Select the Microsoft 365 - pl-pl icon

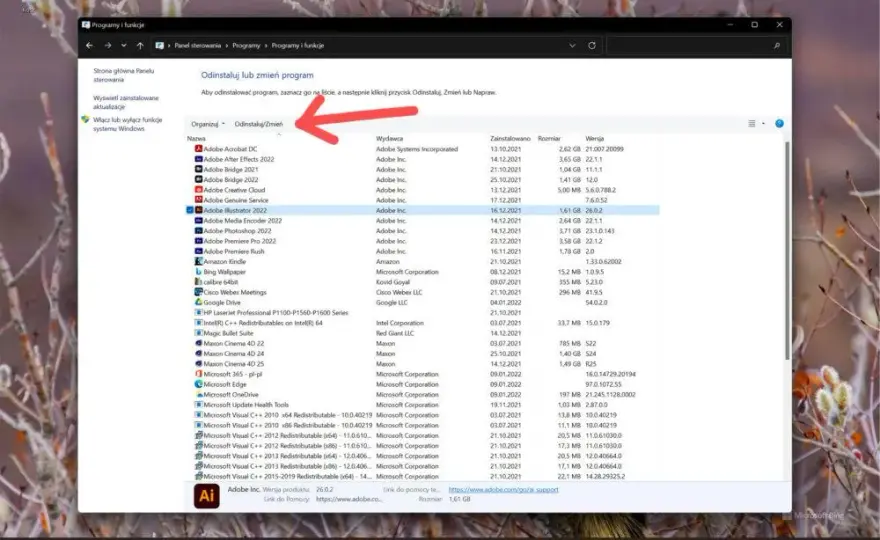198,374
